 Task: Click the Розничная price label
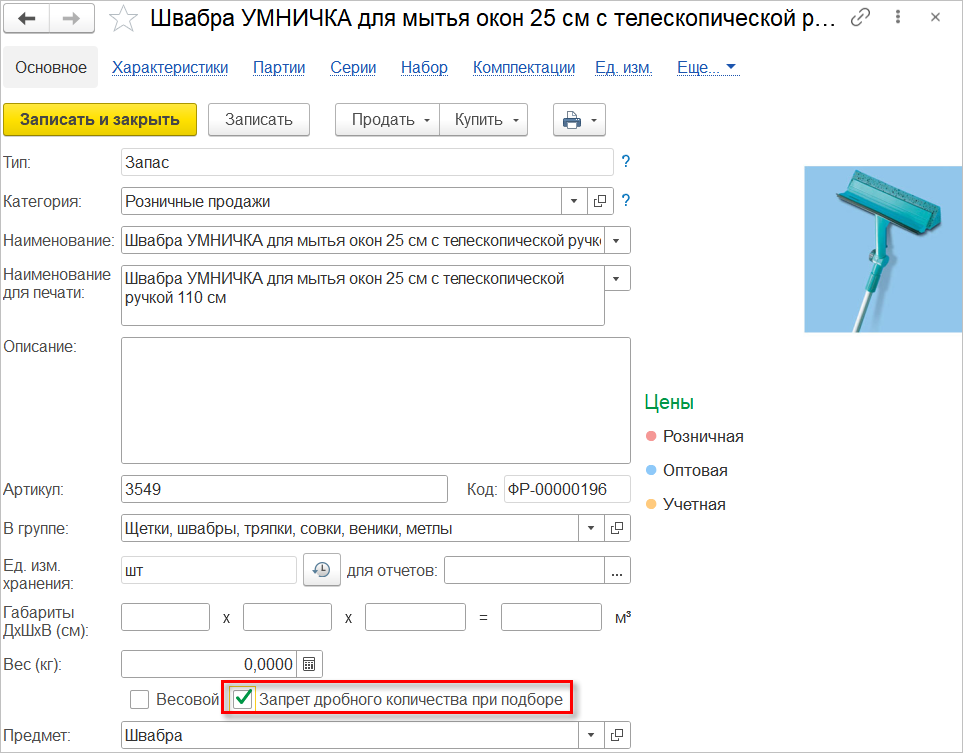point(703,436)
